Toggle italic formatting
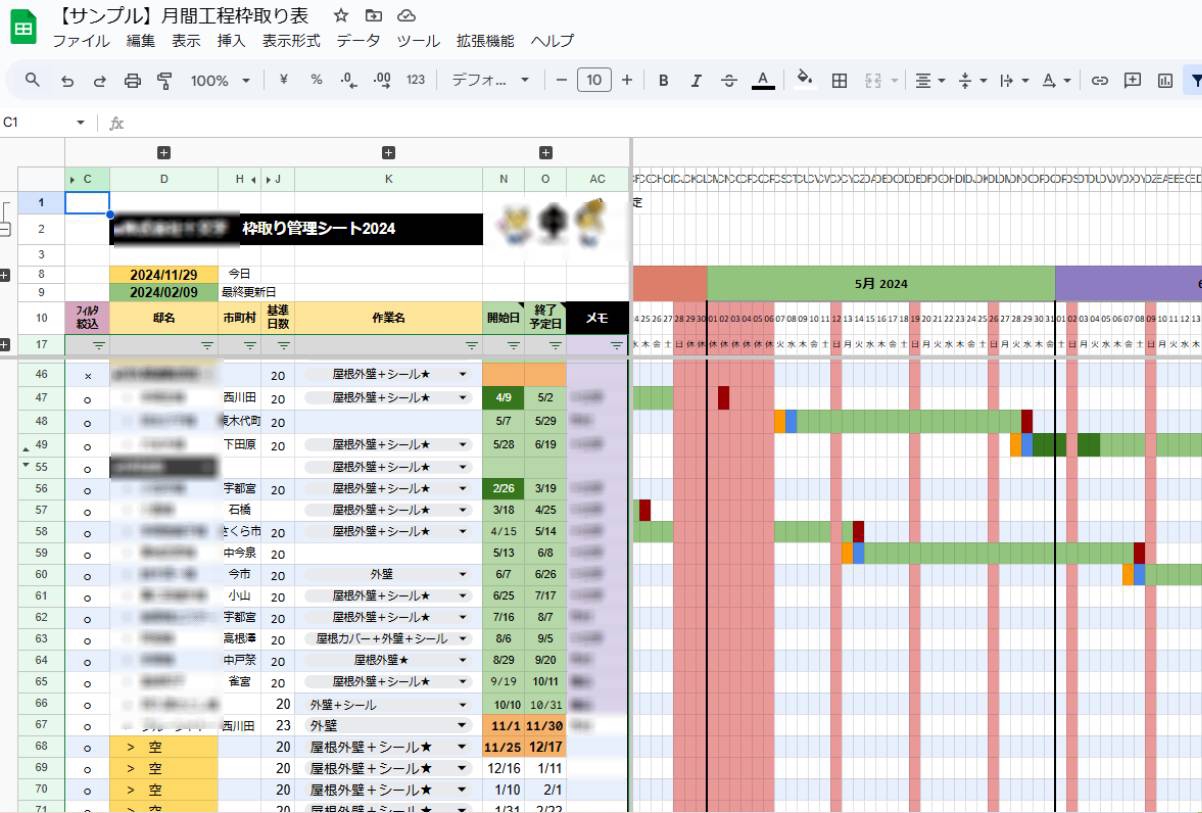This screenshot has height=813, width=1202. click(696, 80)
